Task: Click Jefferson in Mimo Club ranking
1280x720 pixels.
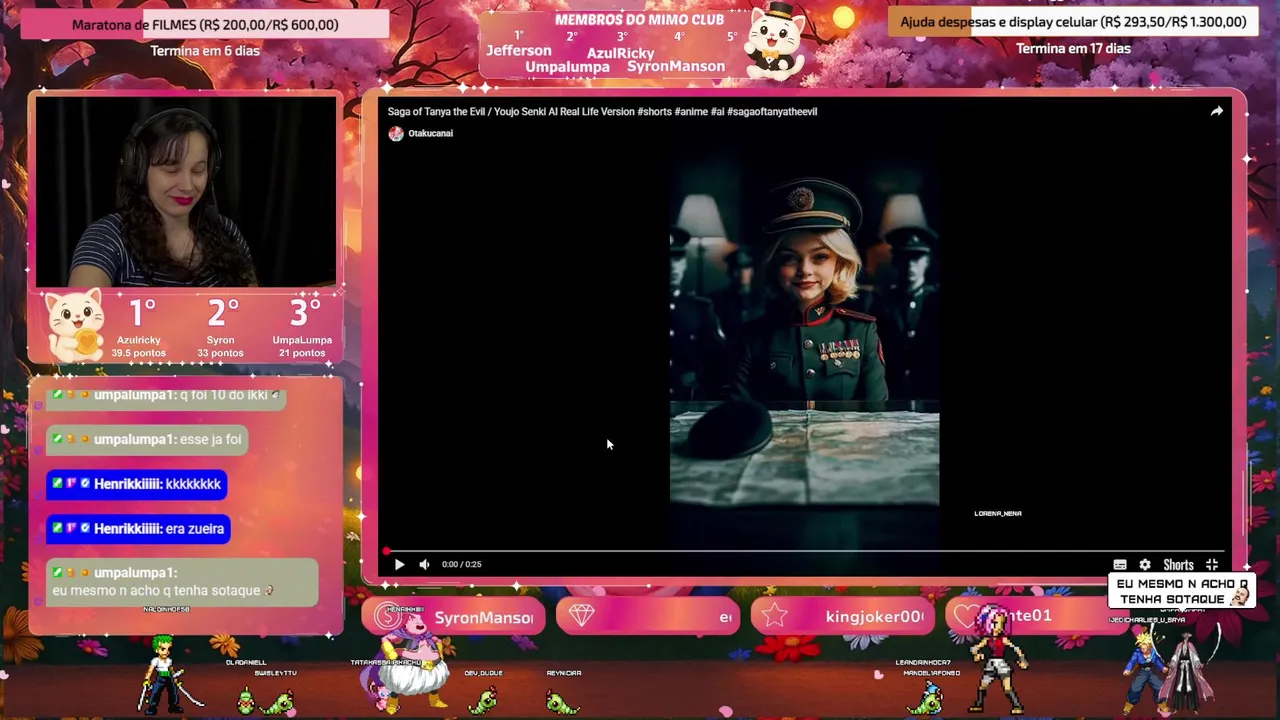Action: point(518,50)
